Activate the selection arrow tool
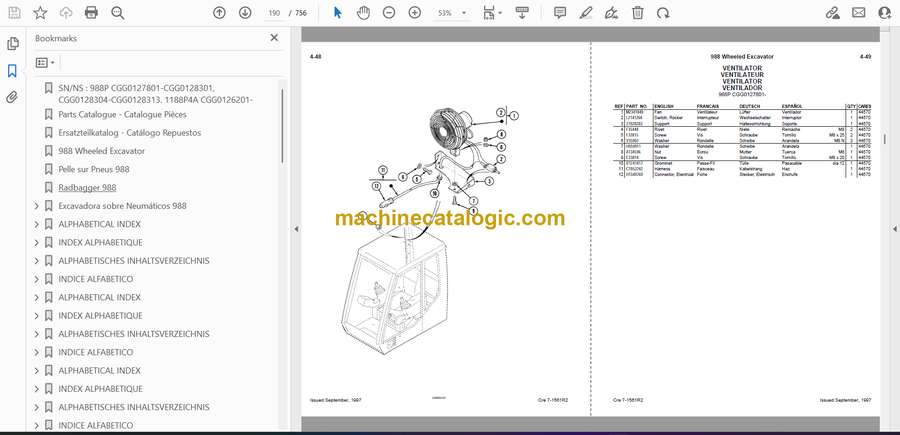 point(338,13)
